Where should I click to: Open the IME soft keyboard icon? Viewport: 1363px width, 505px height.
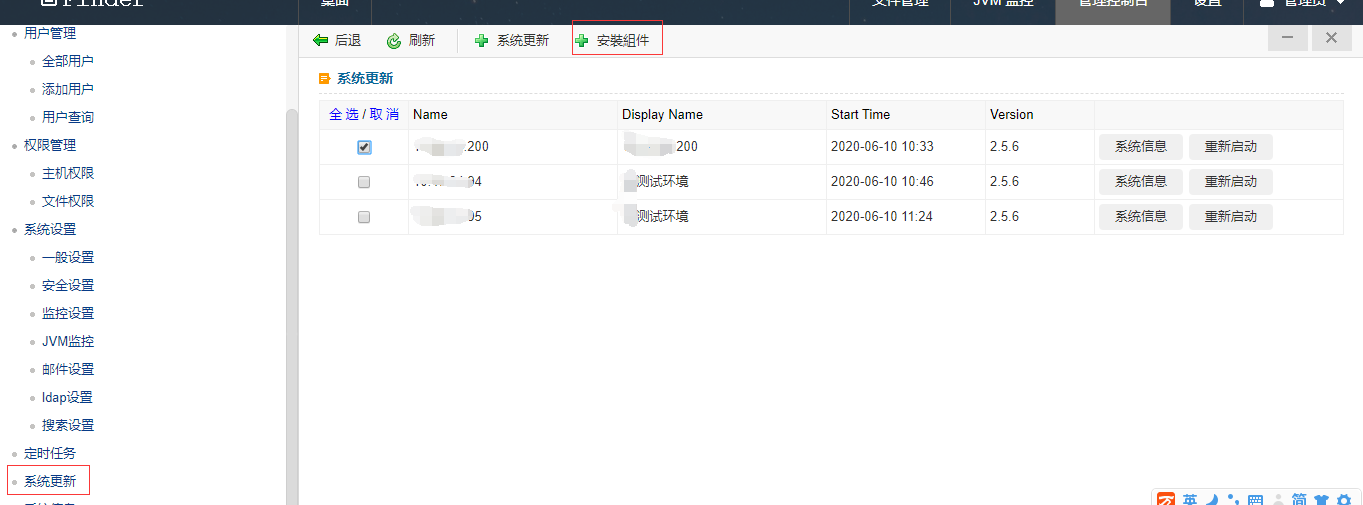click(x=1256, y=499)
